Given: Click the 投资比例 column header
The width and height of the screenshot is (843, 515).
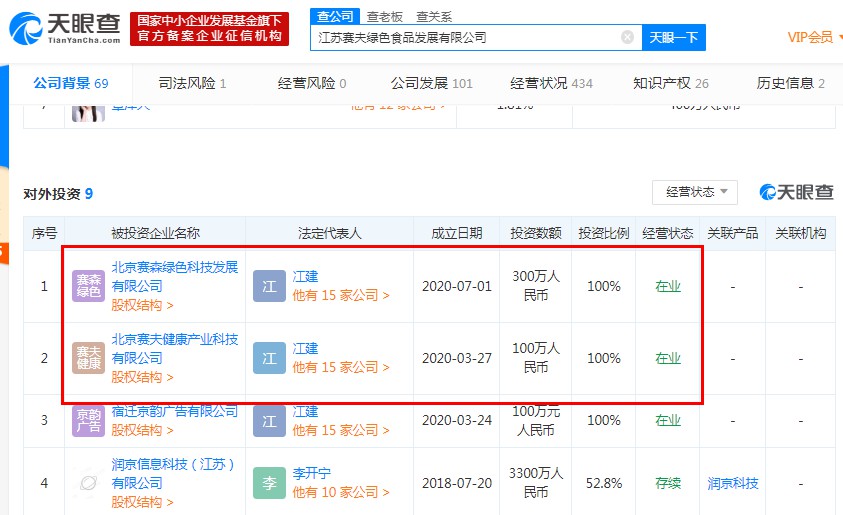Looking at the screenshot, I should [604, 233].
